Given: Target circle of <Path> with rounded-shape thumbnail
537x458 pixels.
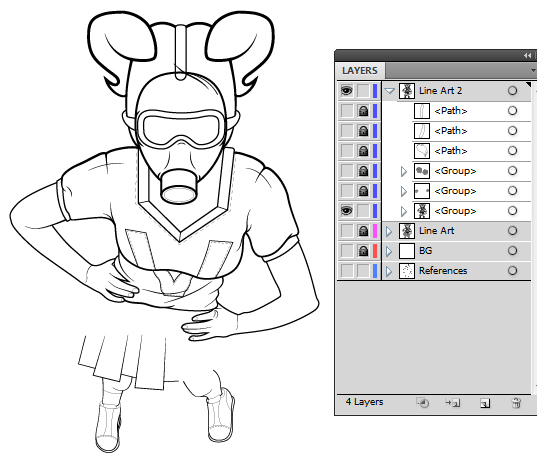Looking at the screenshot, I should (x=512, y=151).
